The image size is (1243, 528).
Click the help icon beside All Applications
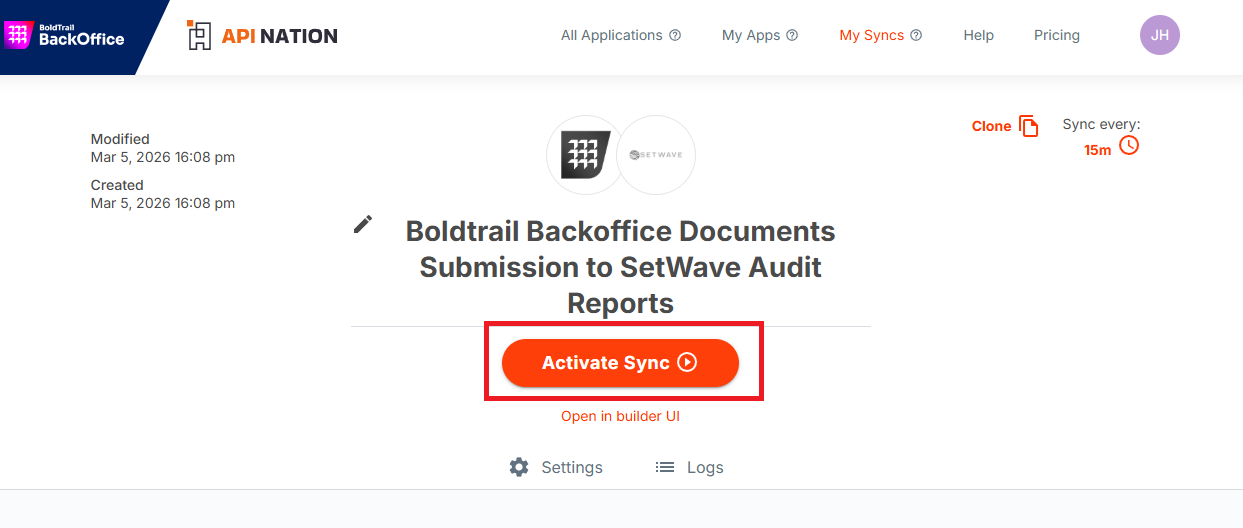coord(675,35)
